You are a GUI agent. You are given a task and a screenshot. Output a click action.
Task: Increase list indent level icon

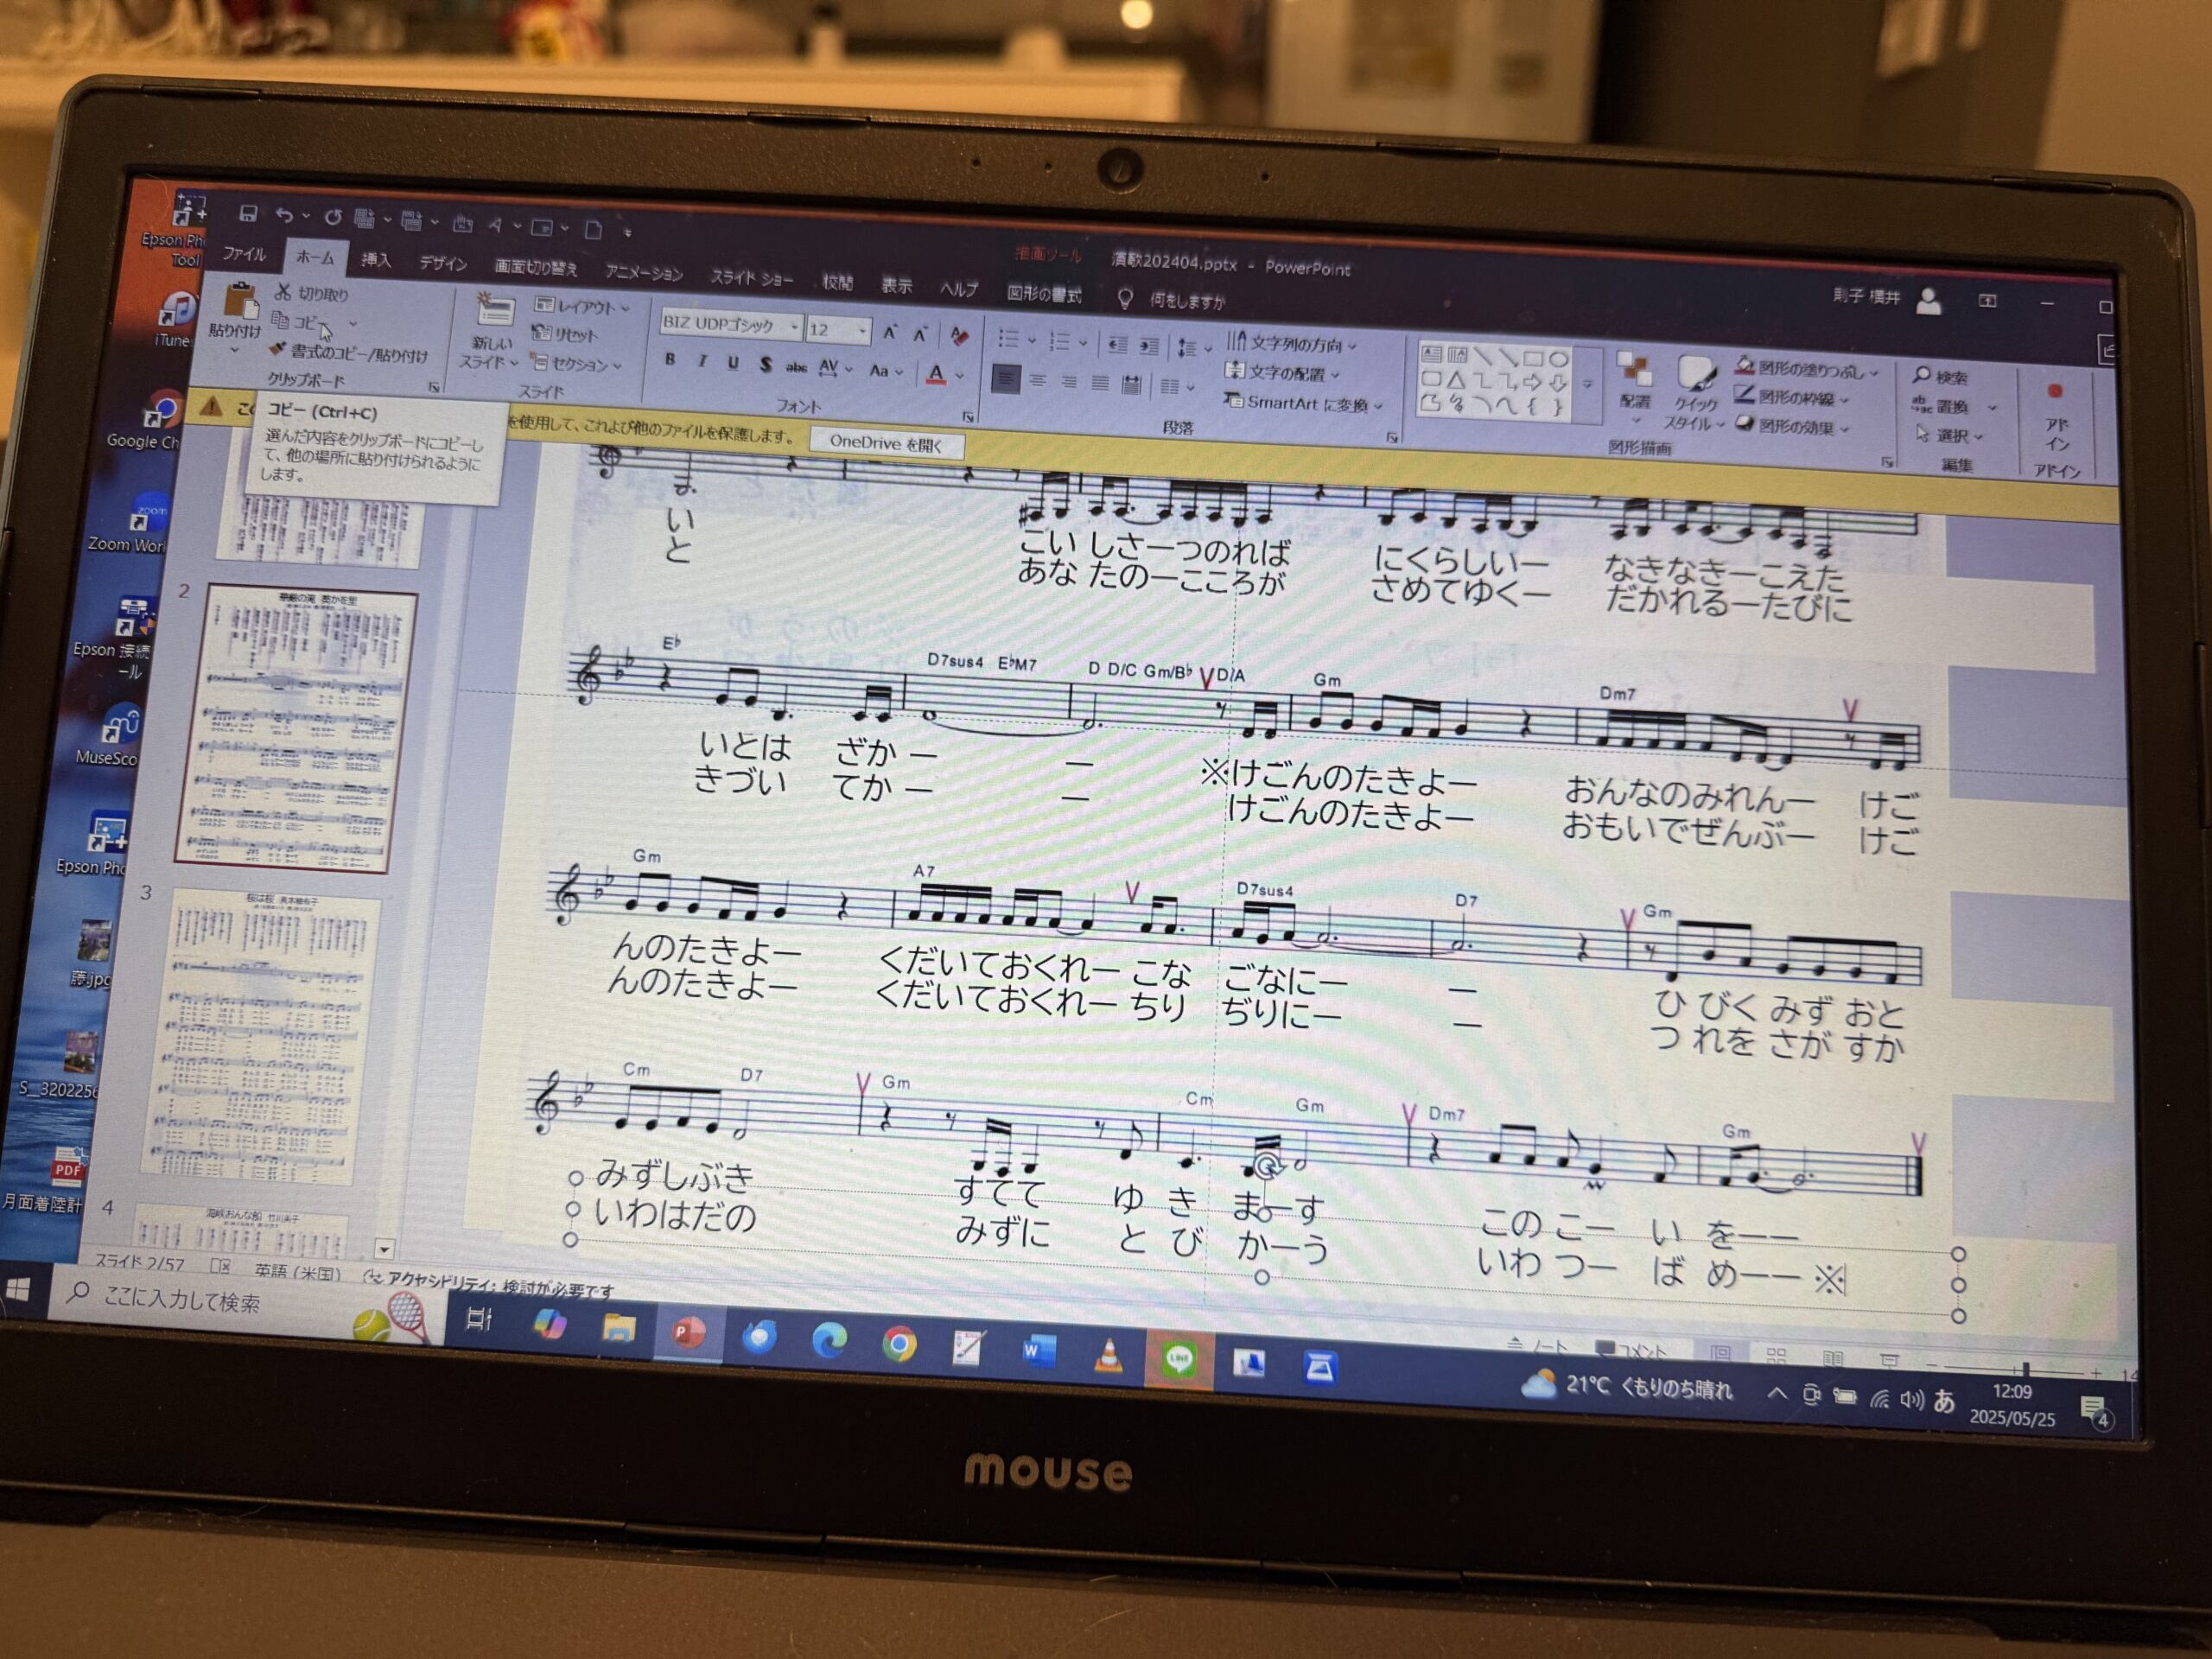pos(1149,347)
